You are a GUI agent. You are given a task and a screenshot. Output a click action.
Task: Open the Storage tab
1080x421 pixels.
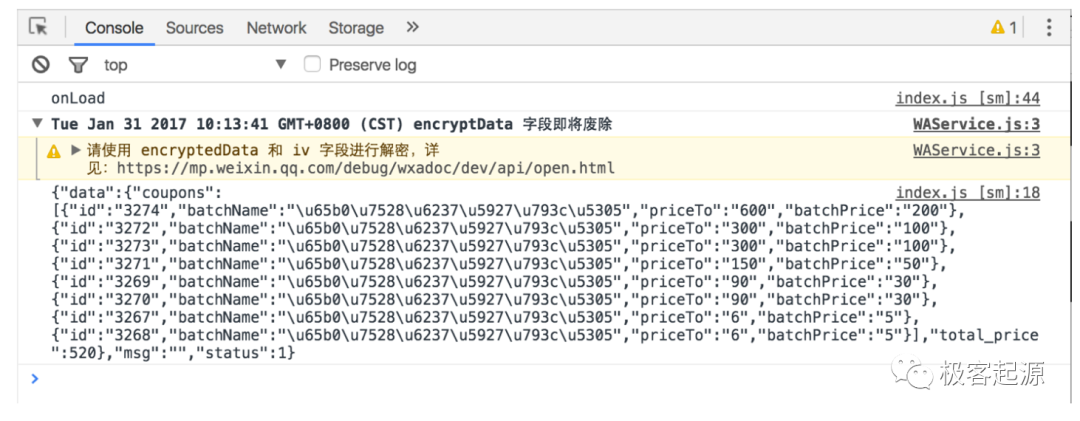(355, 28)
